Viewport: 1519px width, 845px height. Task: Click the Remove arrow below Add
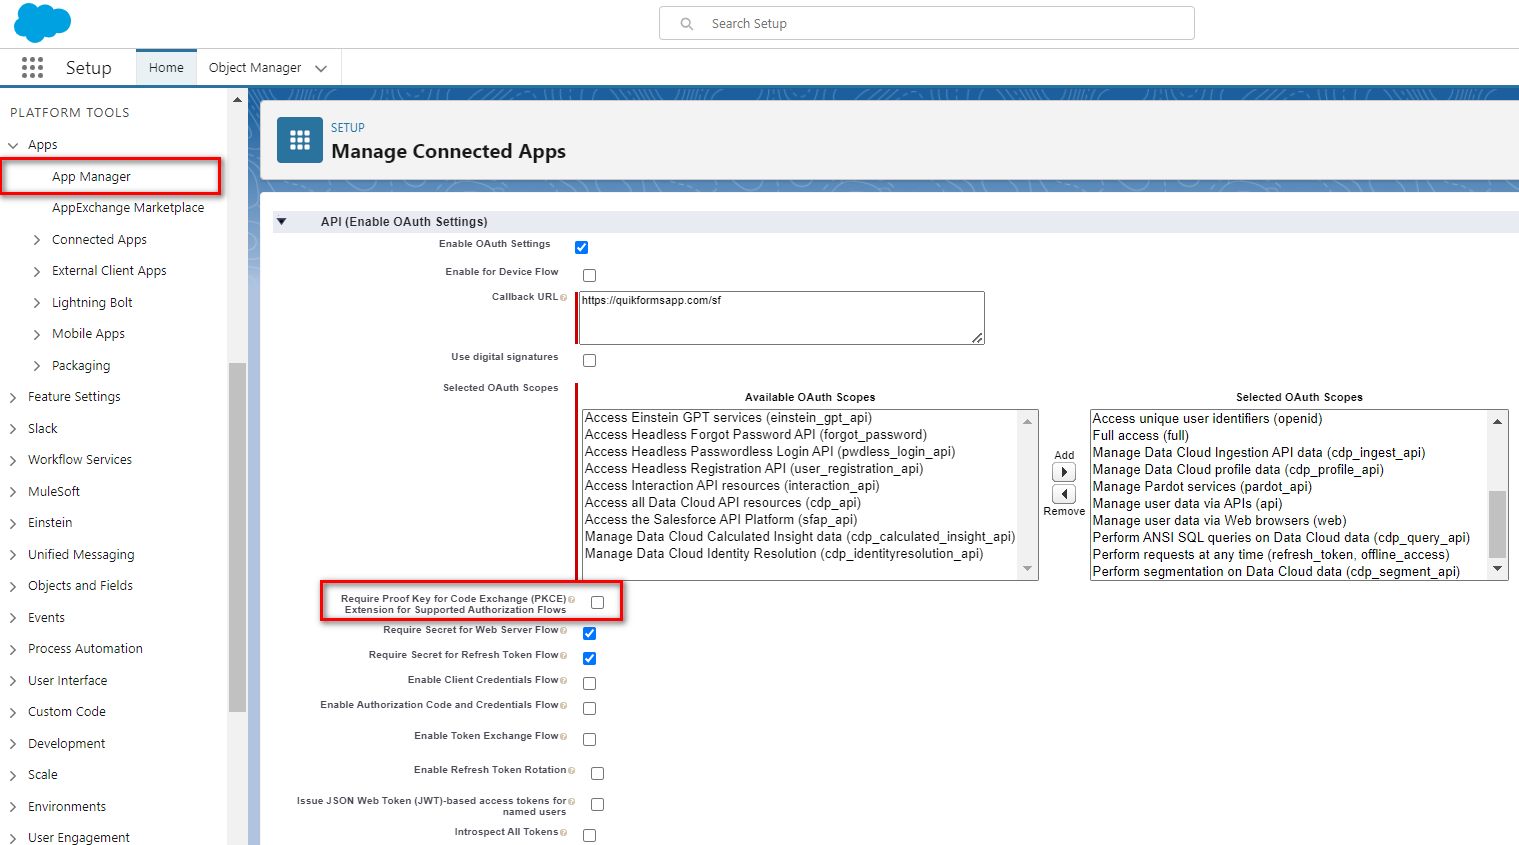click(1064, 493)
